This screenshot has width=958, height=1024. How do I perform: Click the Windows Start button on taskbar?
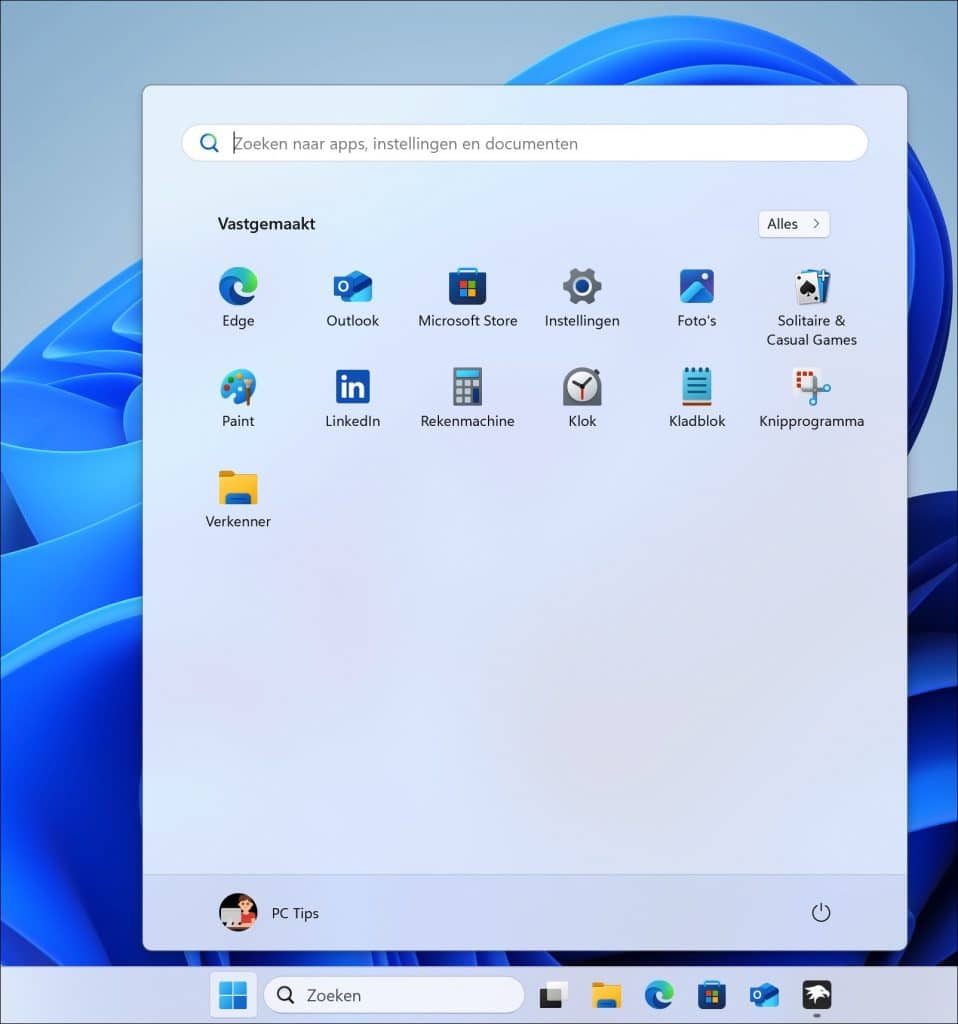point(233,995)
